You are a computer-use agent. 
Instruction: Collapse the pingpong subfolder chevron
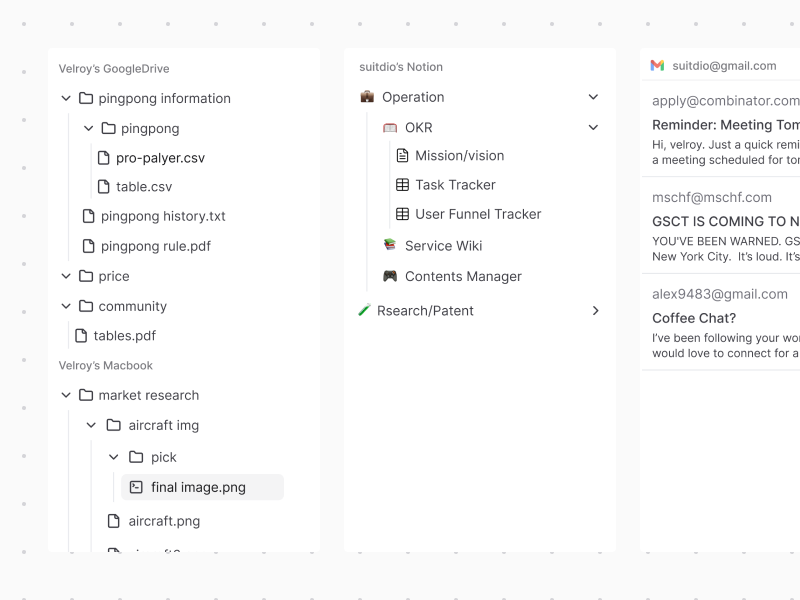(89, 128)
